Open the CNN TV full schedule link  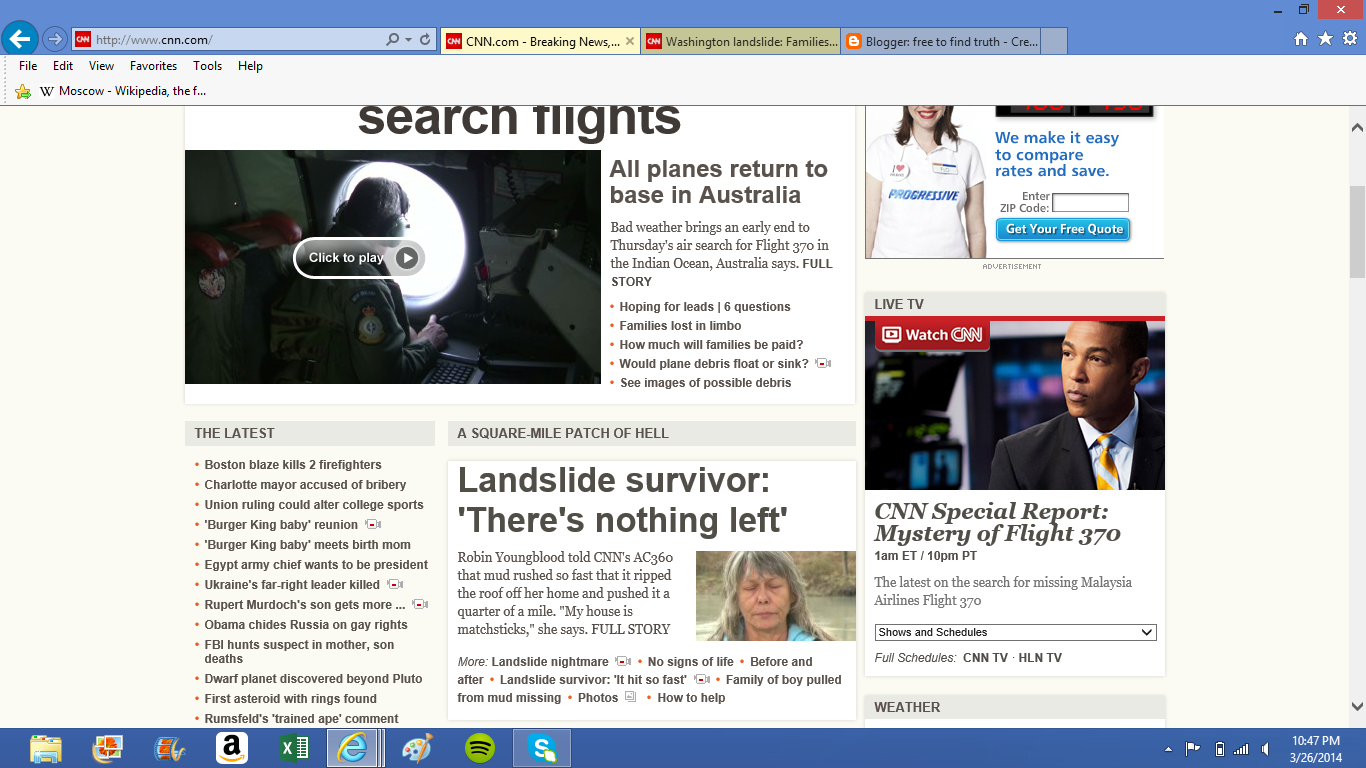[986, 658]
